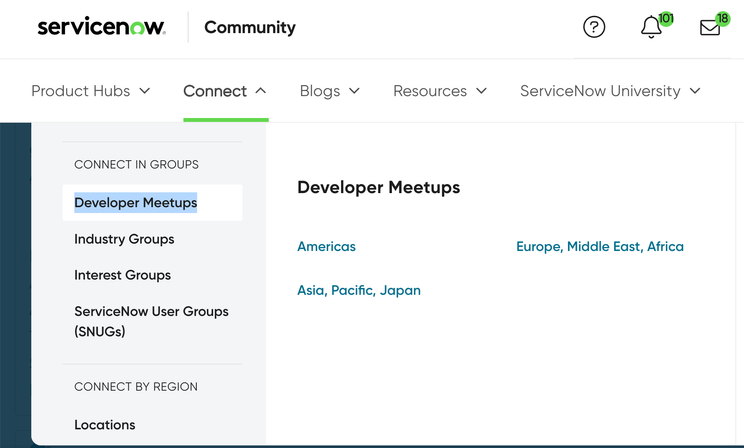
Task: Select ServiceNow User Groups (SNUGs)
Action: 151,321
